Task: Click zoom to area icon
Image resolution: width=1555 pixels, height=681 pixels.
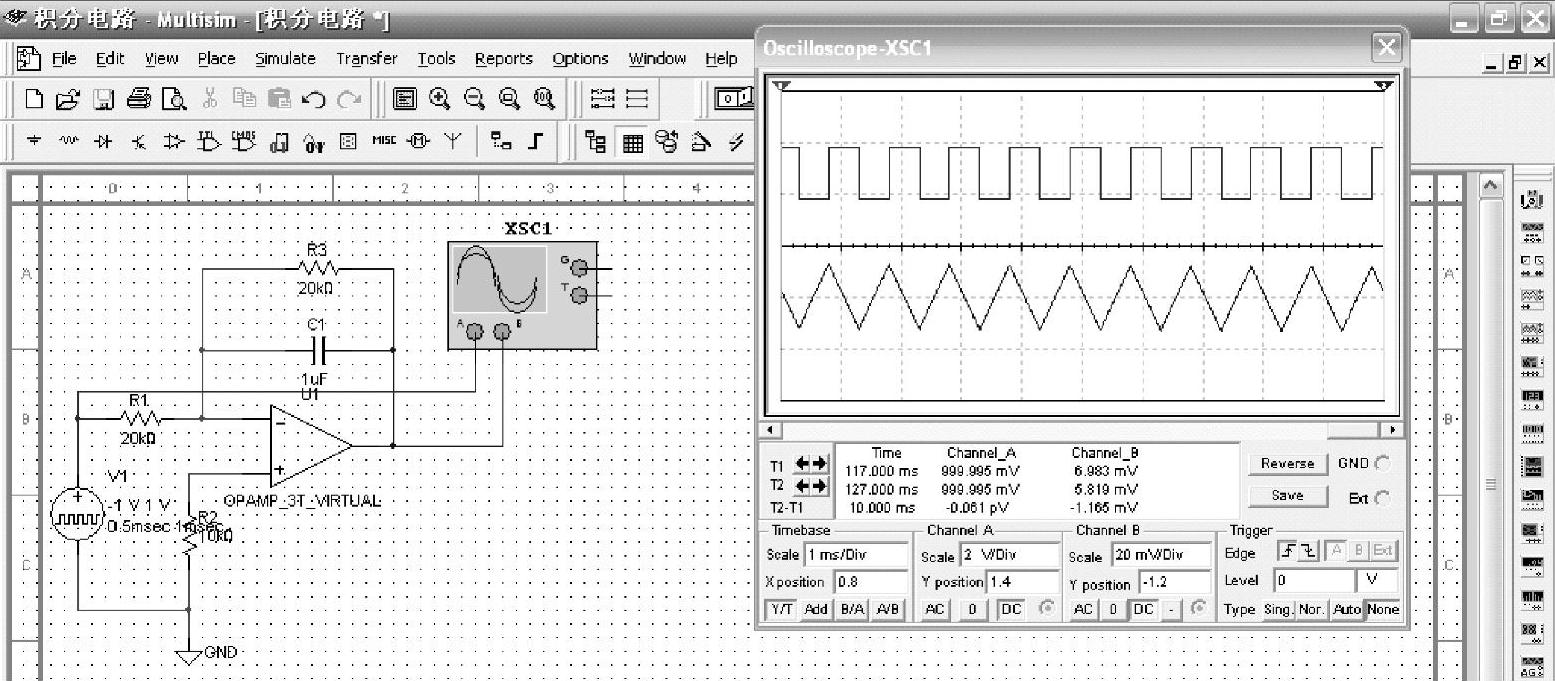Action: tap(508, 98)
